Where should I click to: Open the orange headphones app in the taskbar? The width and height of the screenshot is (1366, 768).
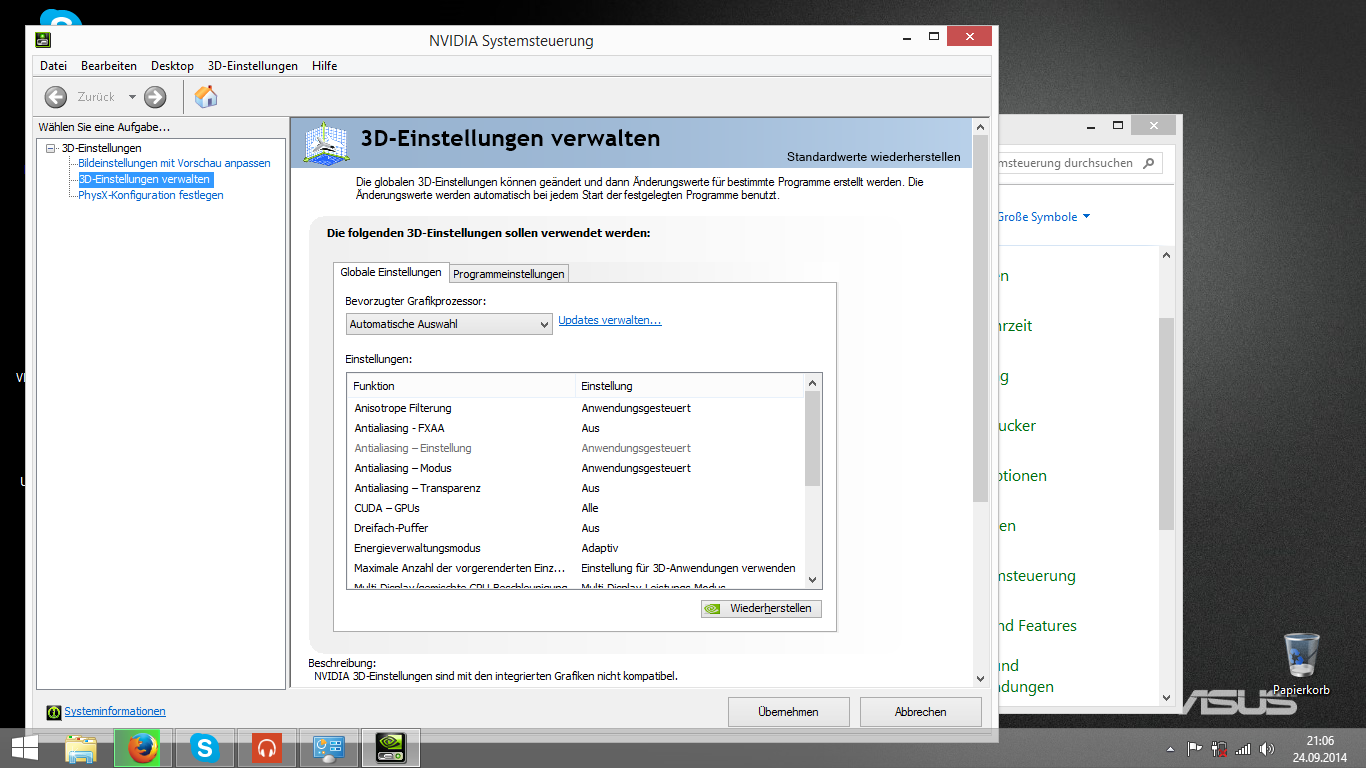(266, 748)
